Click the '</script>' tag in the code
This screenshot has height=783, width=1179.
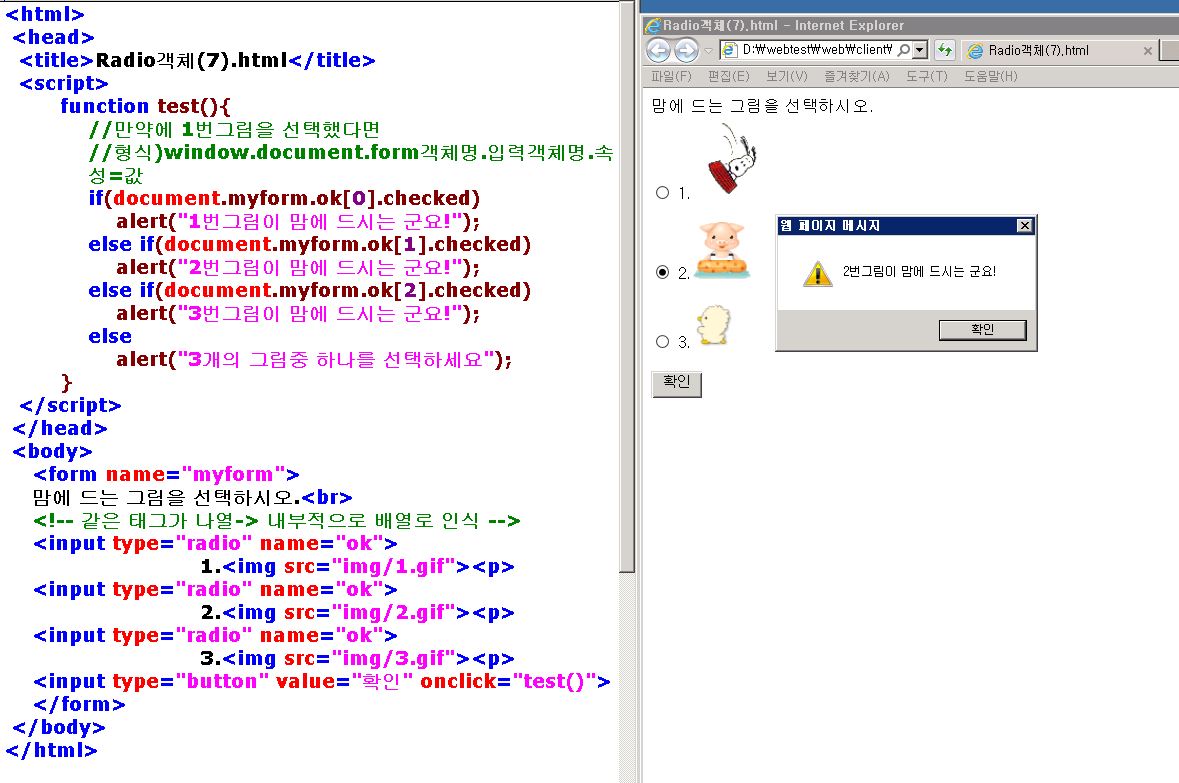(70, 405)
